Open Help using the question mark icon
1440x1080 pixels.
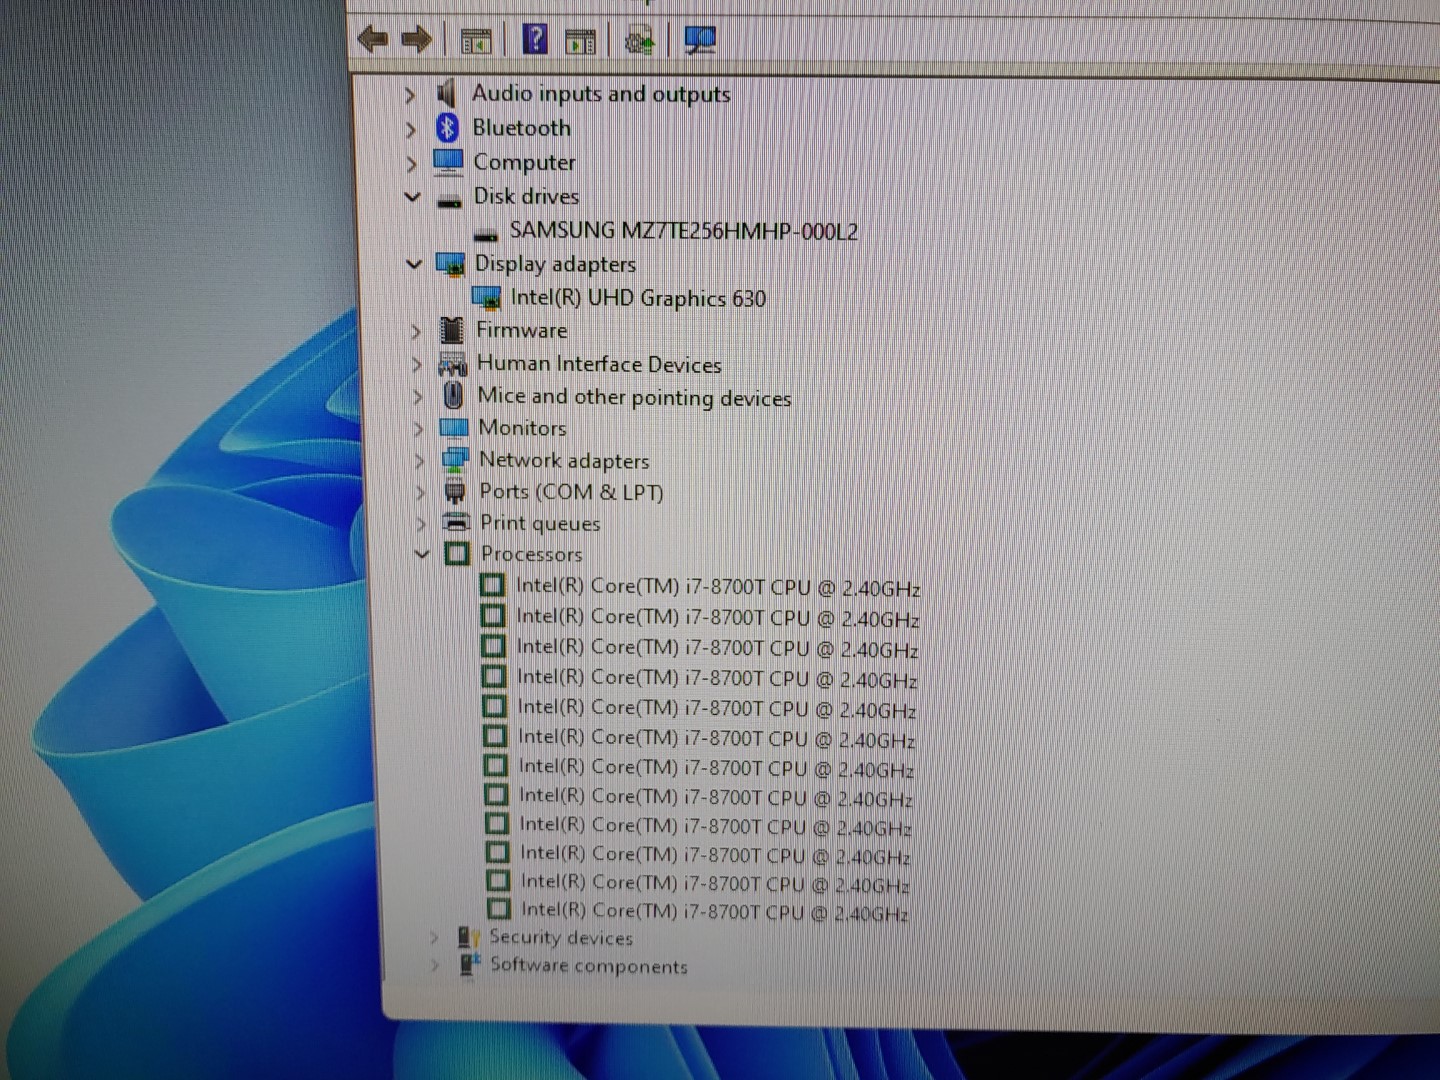point(535,40)
